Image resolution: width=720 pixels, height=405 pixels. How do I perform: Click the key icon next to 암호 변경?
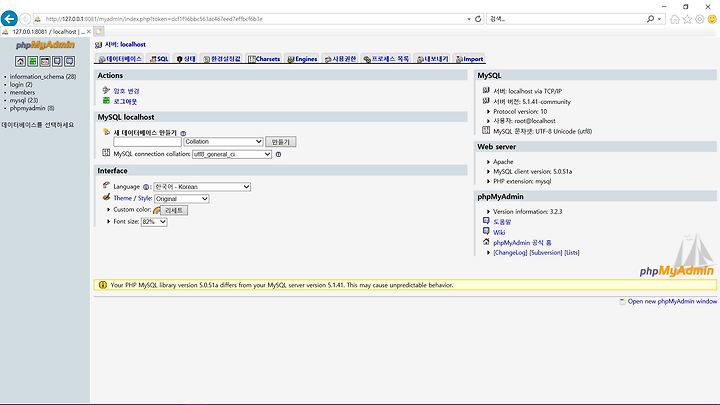point(106,90)
